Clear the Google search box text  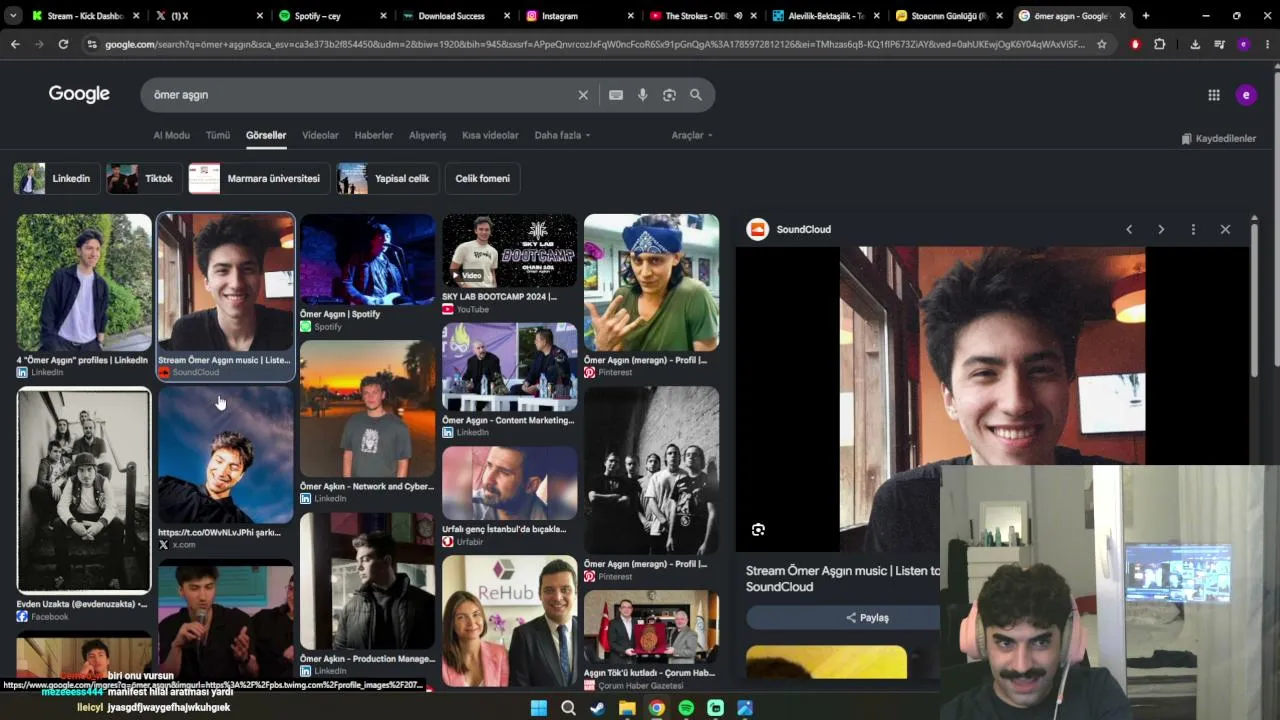pos(583,95)
